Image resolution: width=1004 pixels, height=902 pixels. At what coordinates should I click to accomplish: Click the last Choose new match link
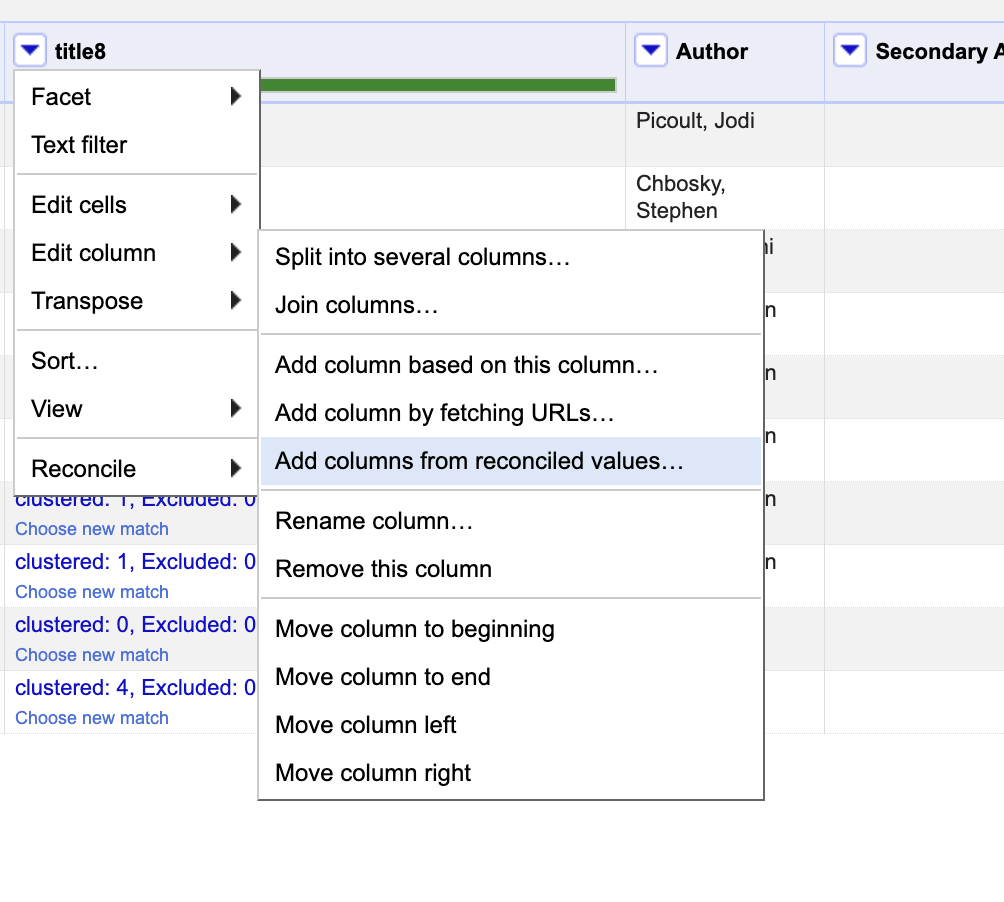[x=92, y=718]
